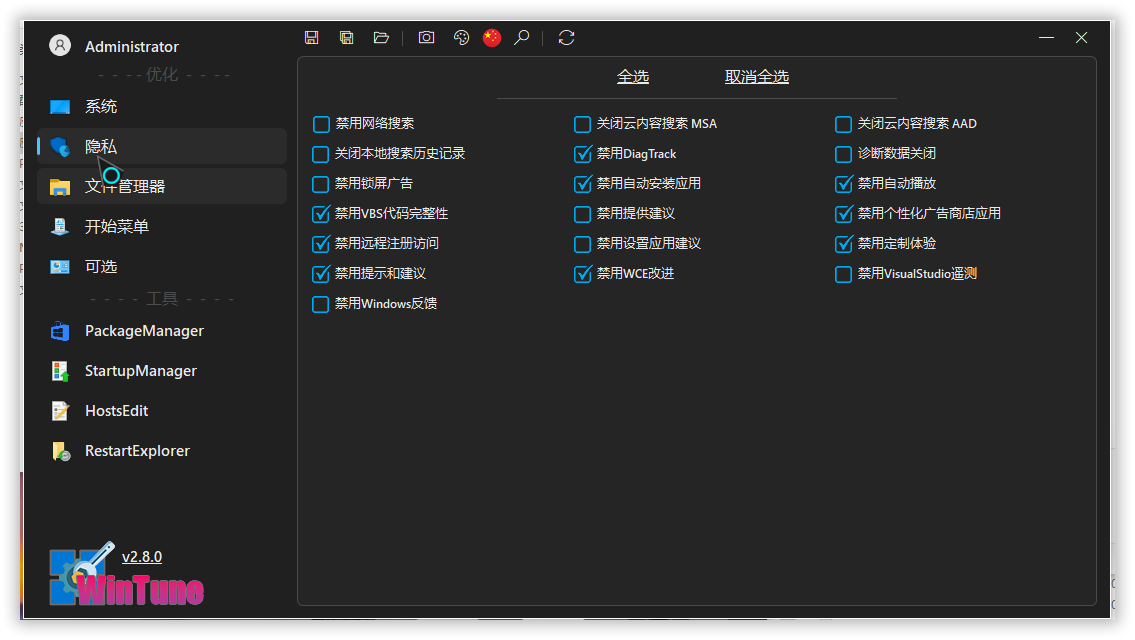
Task: Switch to 系统 section
Action: [101, 107]
